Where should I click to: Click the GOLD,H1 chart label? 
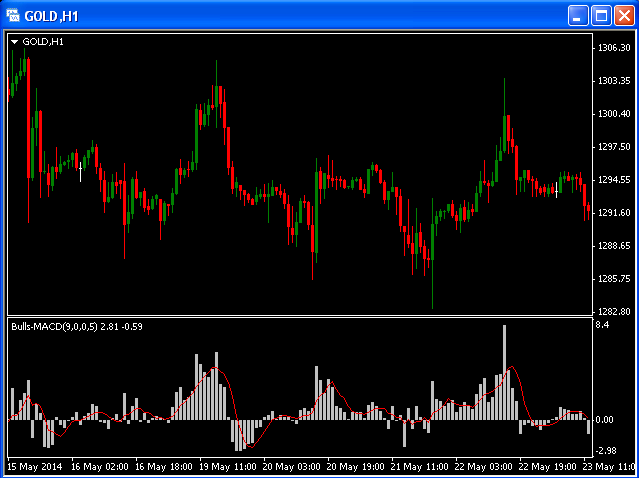pos(43,42)
